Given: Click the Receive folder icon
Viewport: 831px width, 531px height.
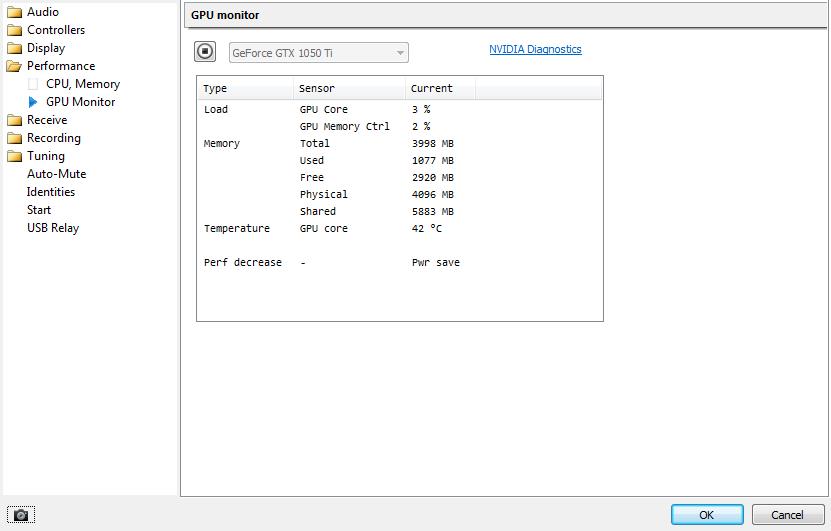Looking at the screenshot, I should (14, 120).
